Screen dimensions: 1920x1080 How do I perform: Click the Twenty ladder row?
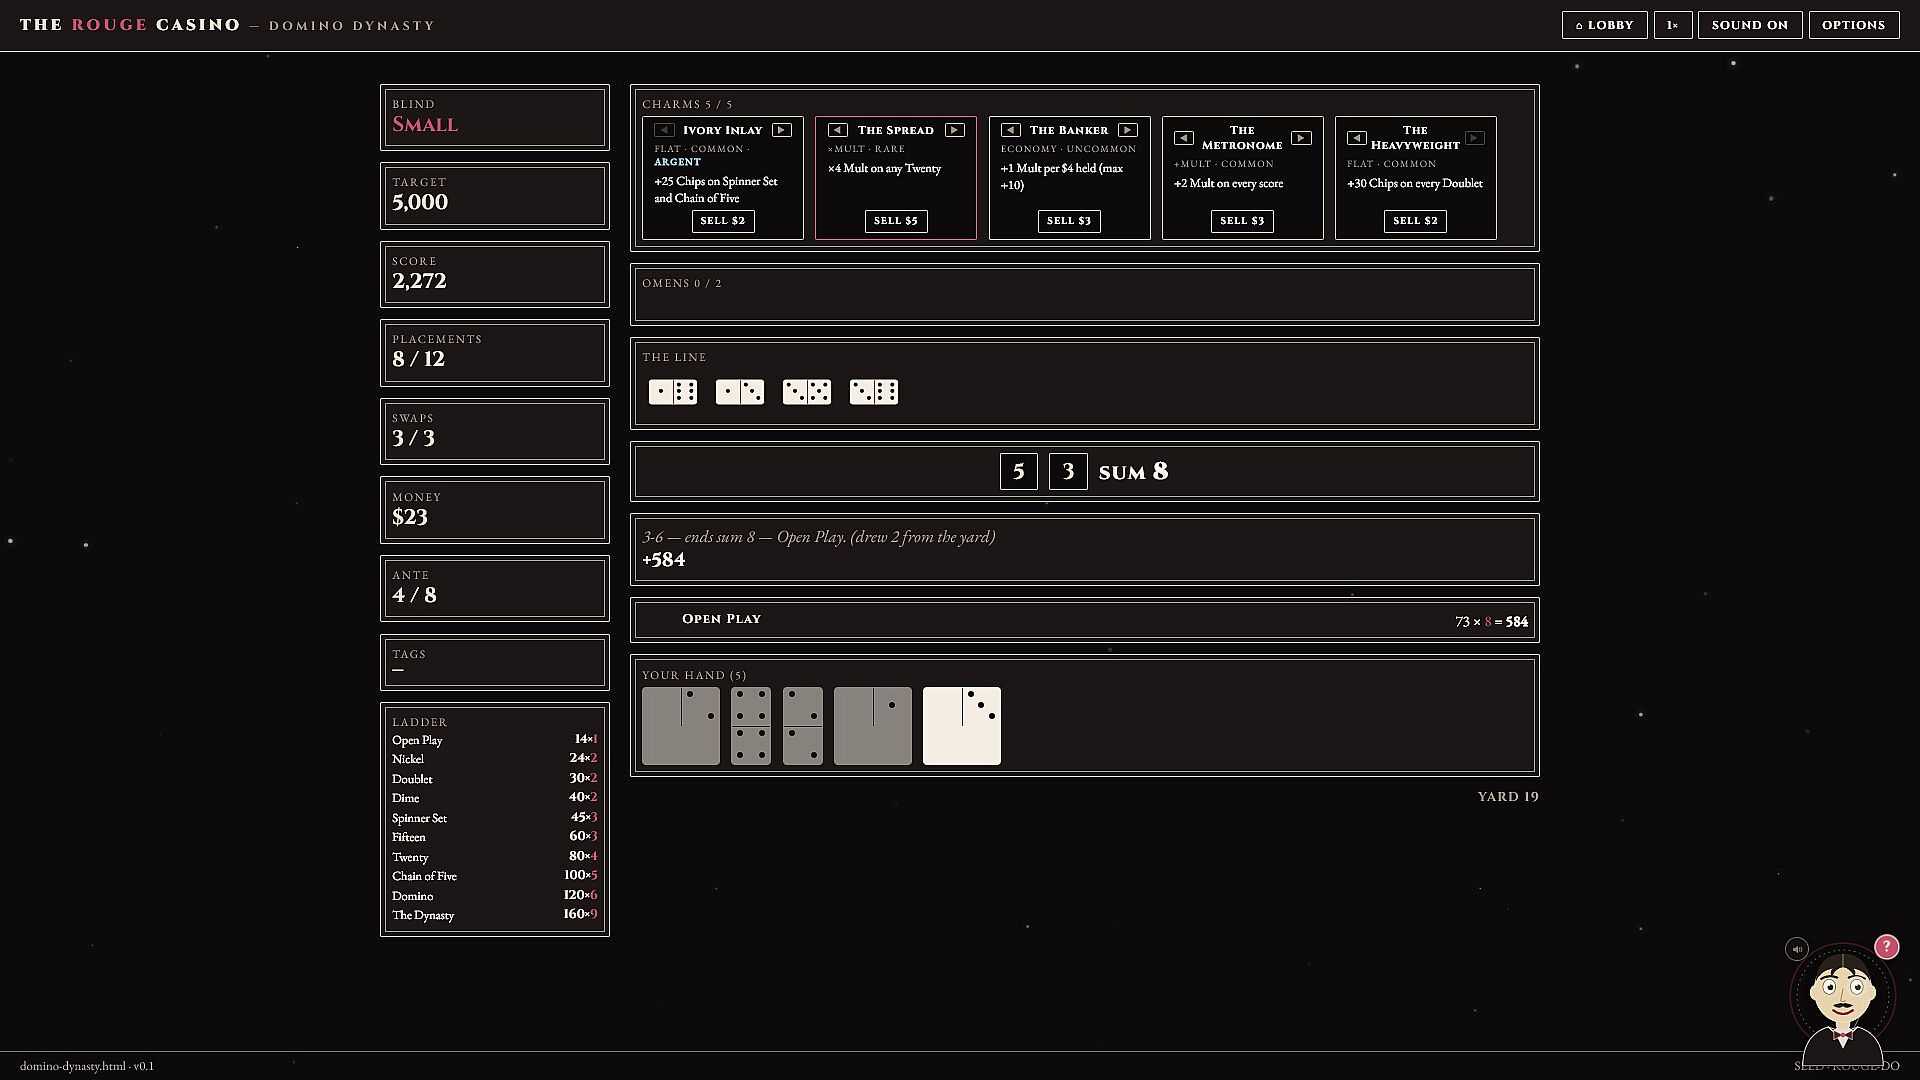point(495,857)
